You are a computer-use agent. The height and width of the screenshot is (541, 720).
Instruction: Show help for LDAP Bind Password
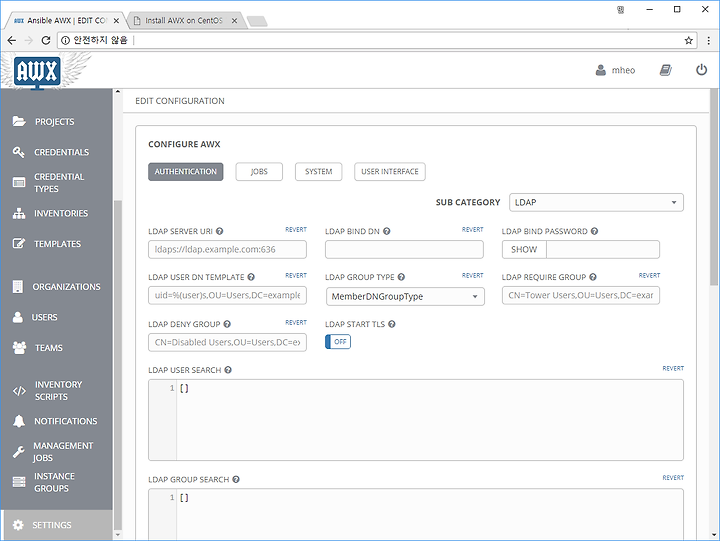[x=594, y=231]
